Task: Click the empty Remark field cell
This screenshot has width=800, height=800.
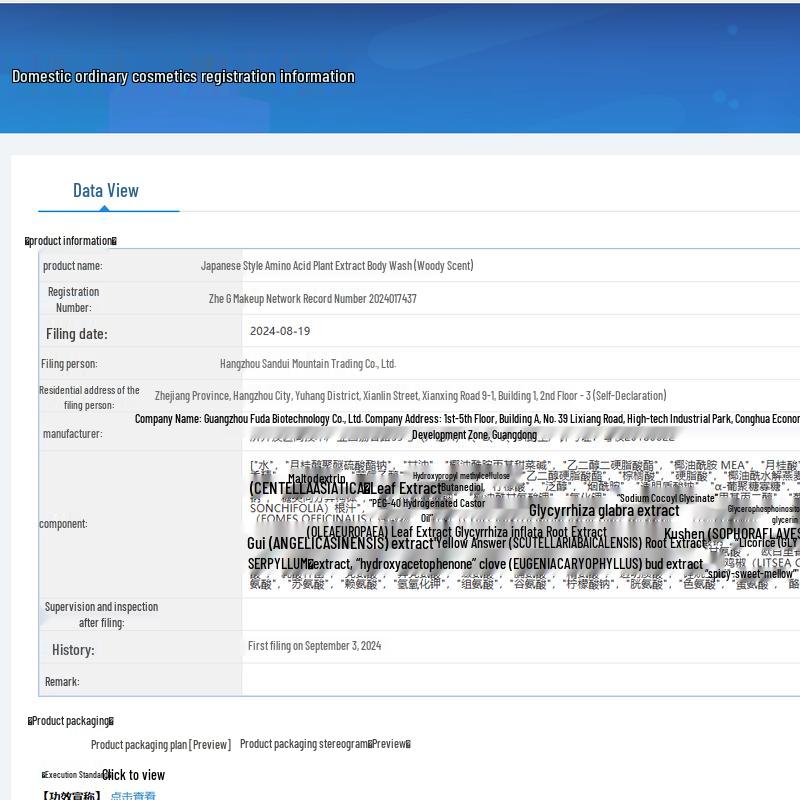Action: pos(520,681)
